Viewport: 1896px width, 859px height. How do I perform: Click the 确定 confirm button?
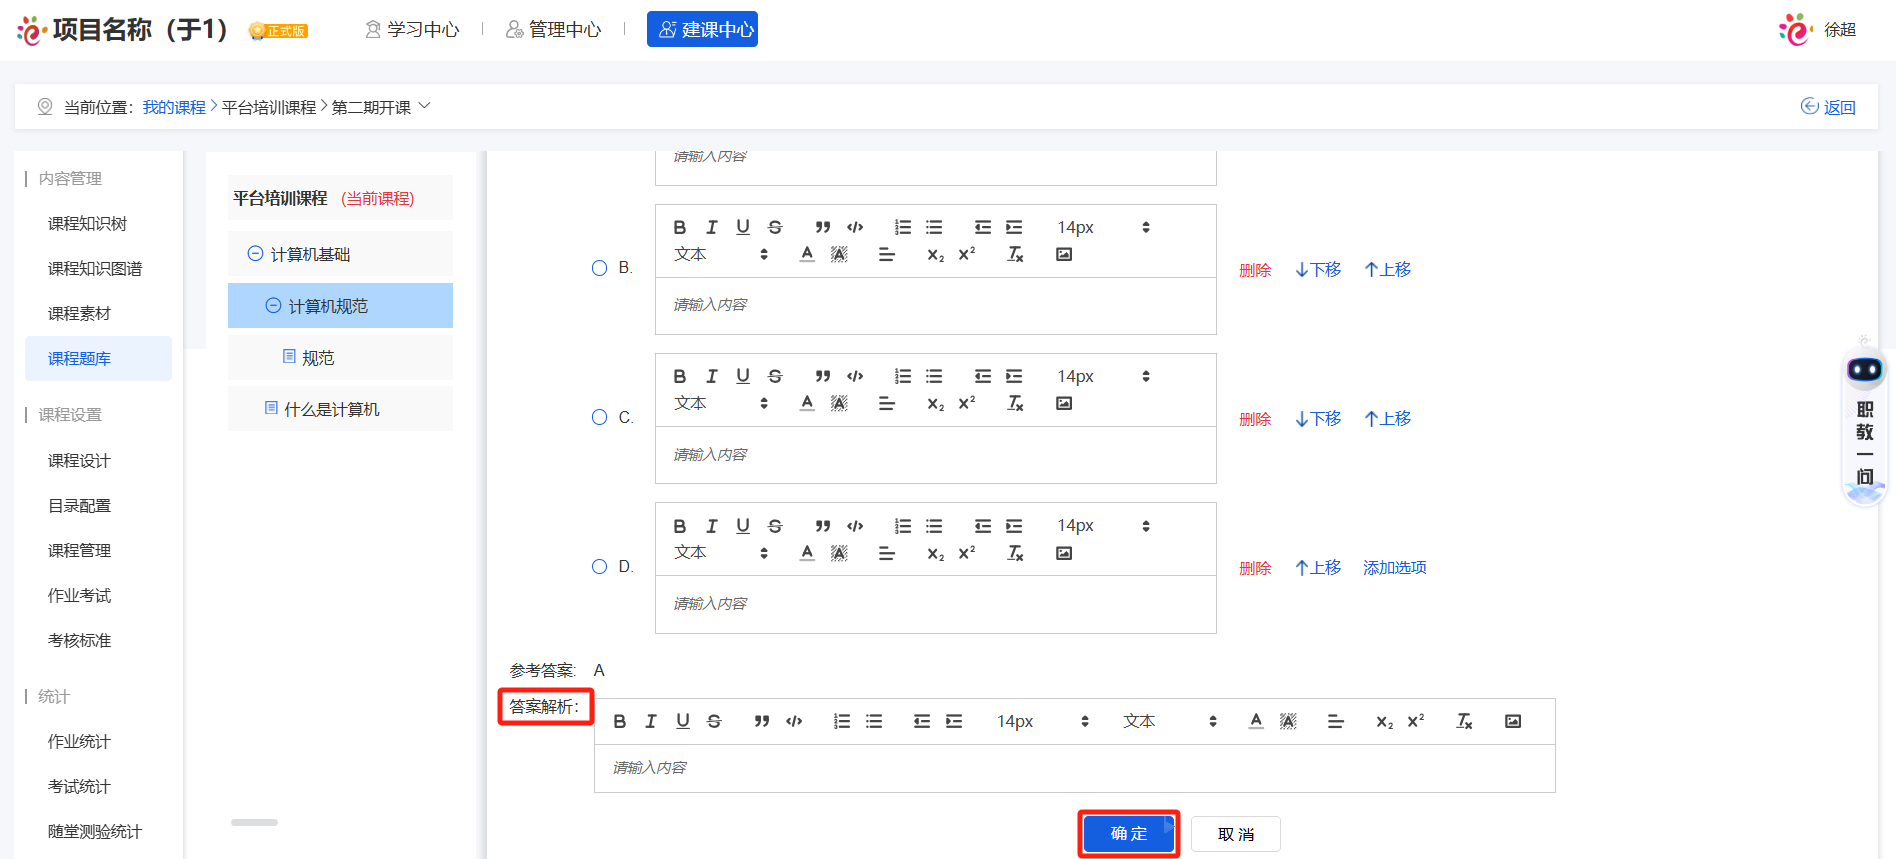[1128, 834]
